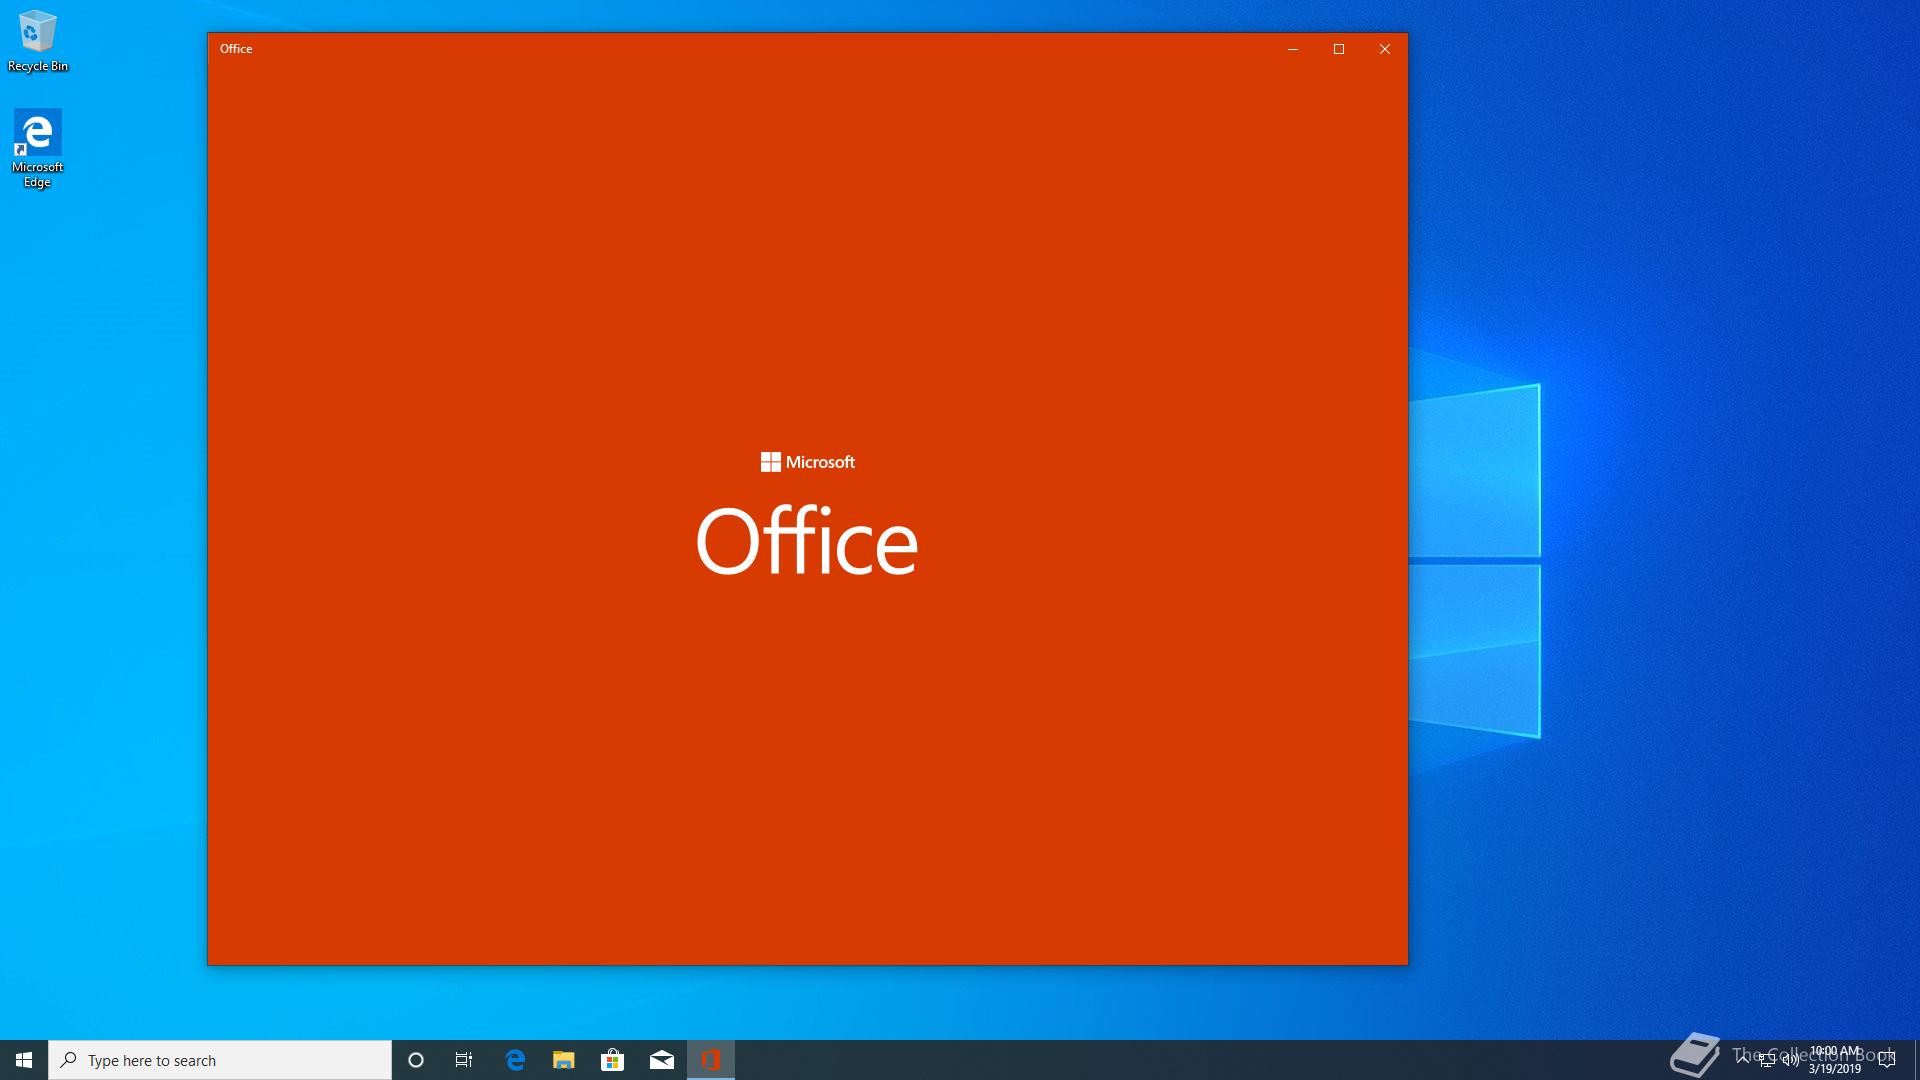Launch Edge from the taskbar

pyautogui.click(x=515, y=1060)
